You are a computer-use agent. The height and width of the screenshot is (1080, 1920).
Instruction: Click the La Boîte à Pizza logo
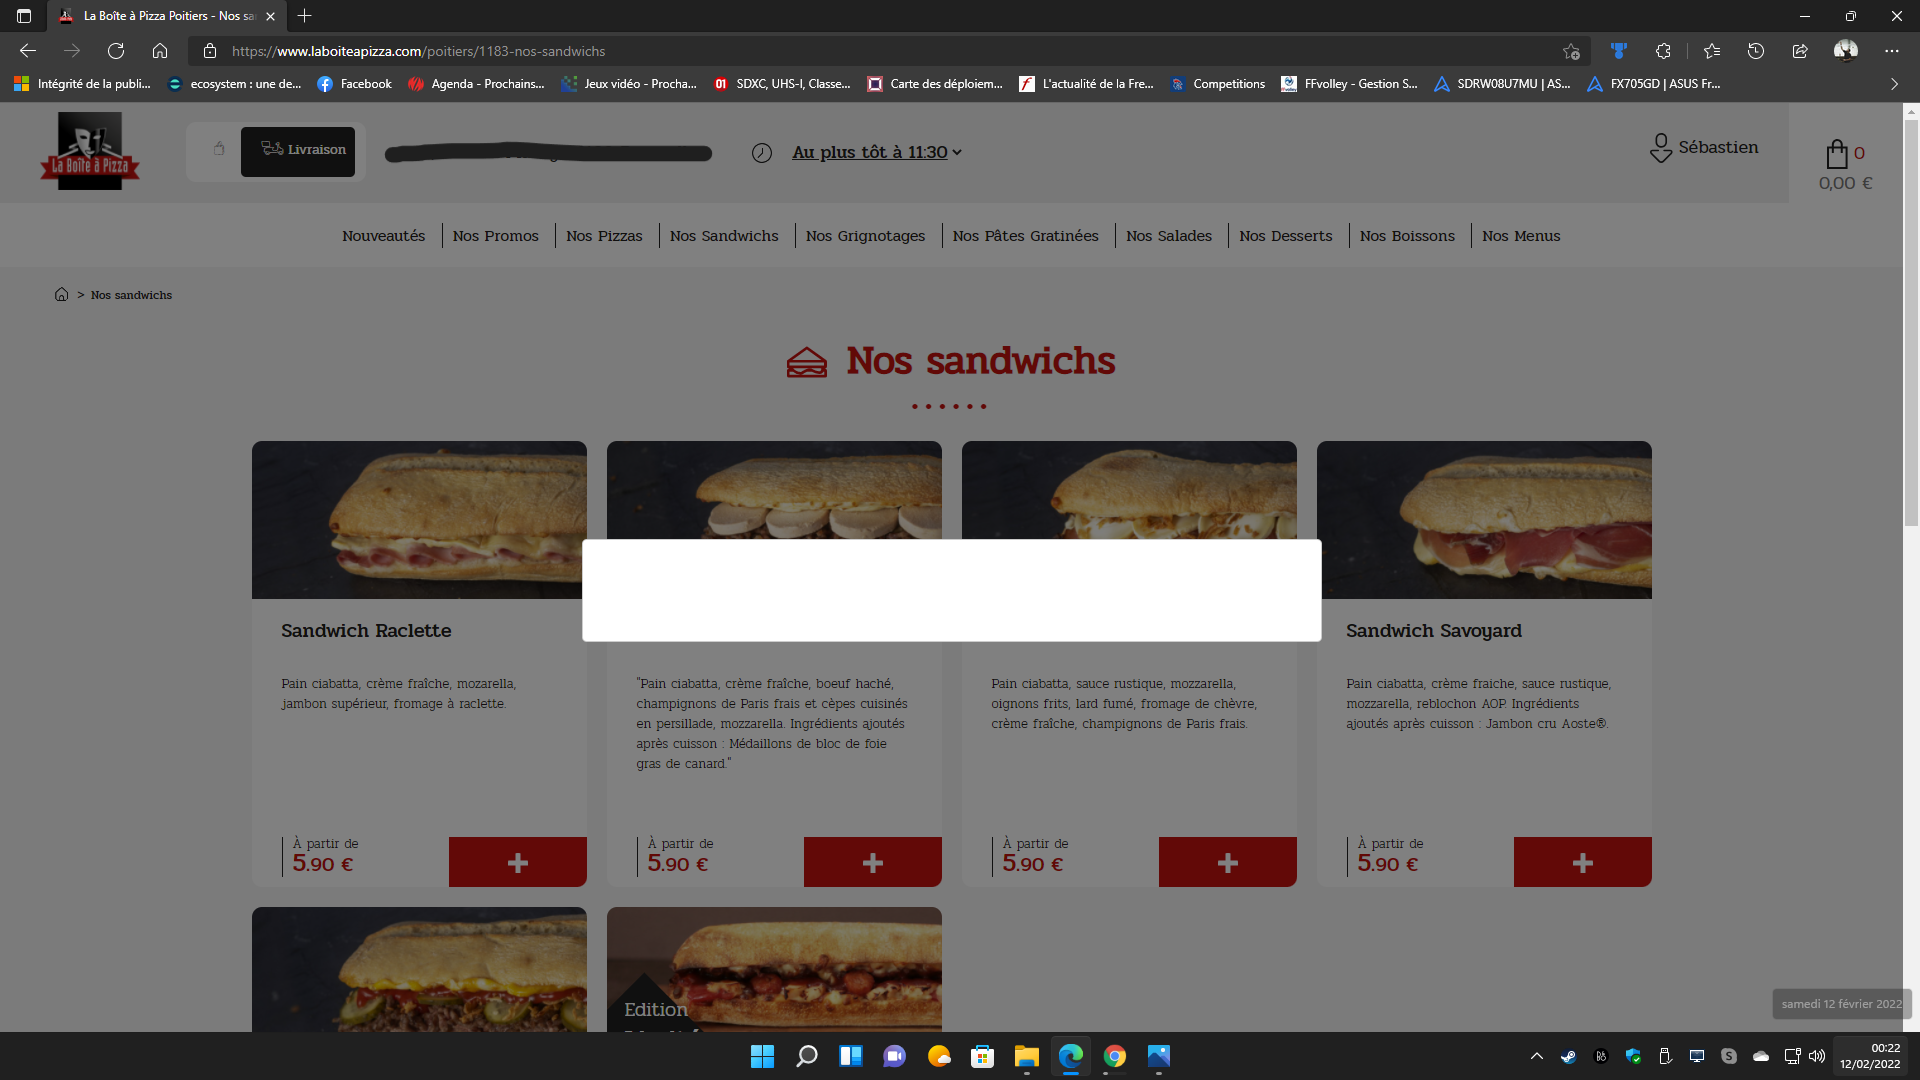coord(90,151)
